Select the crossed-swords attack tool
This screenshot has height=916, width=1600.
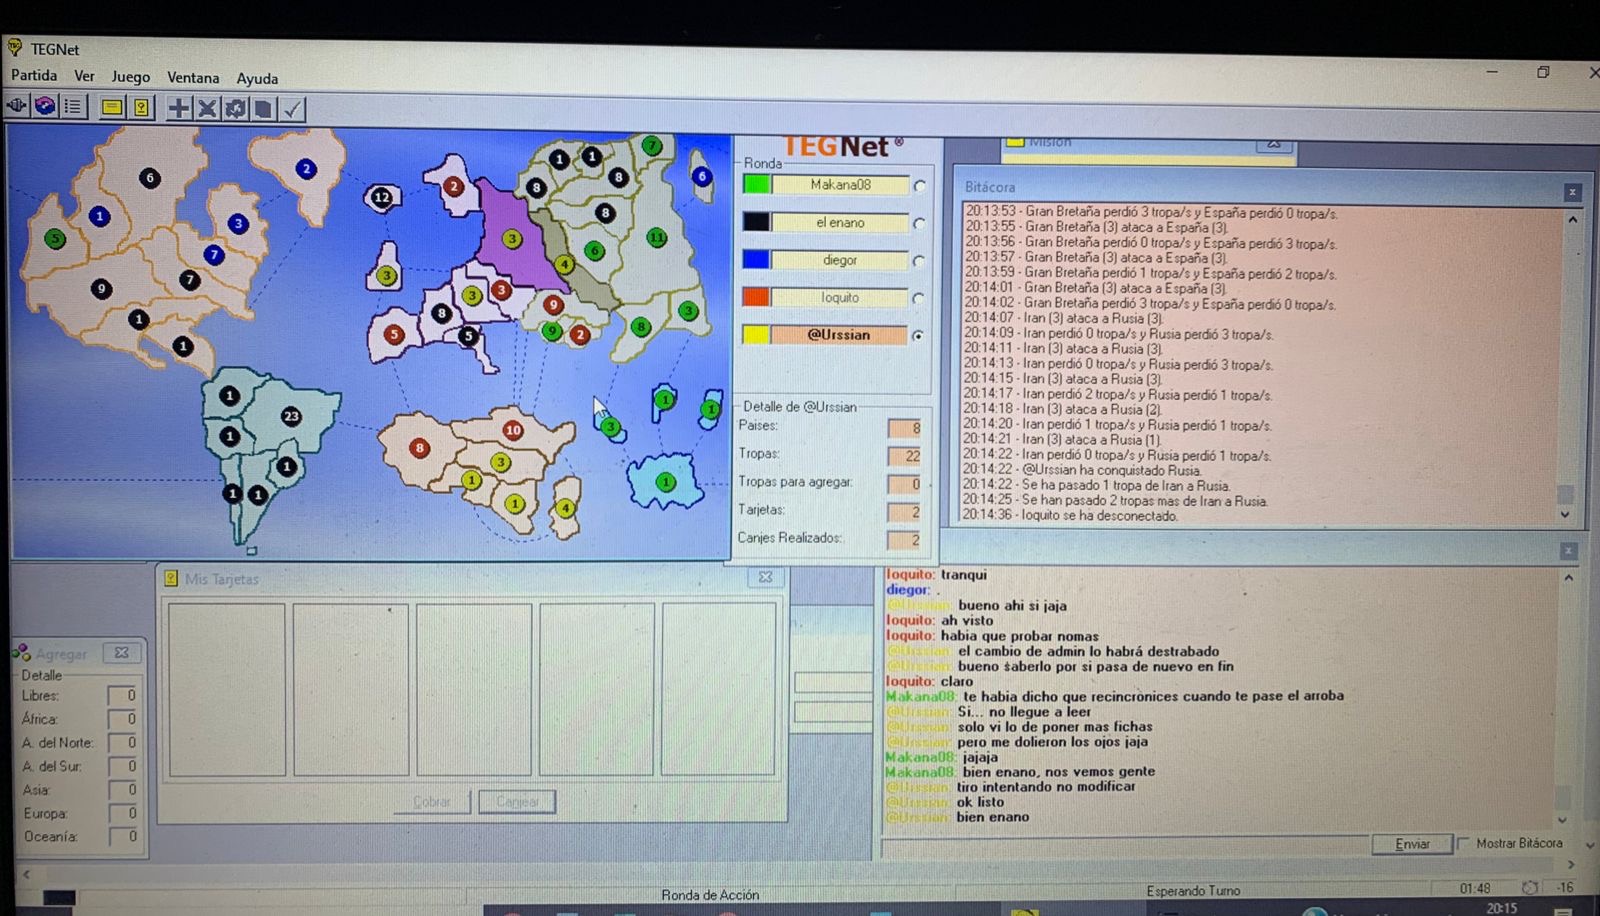tap(207, 108)
